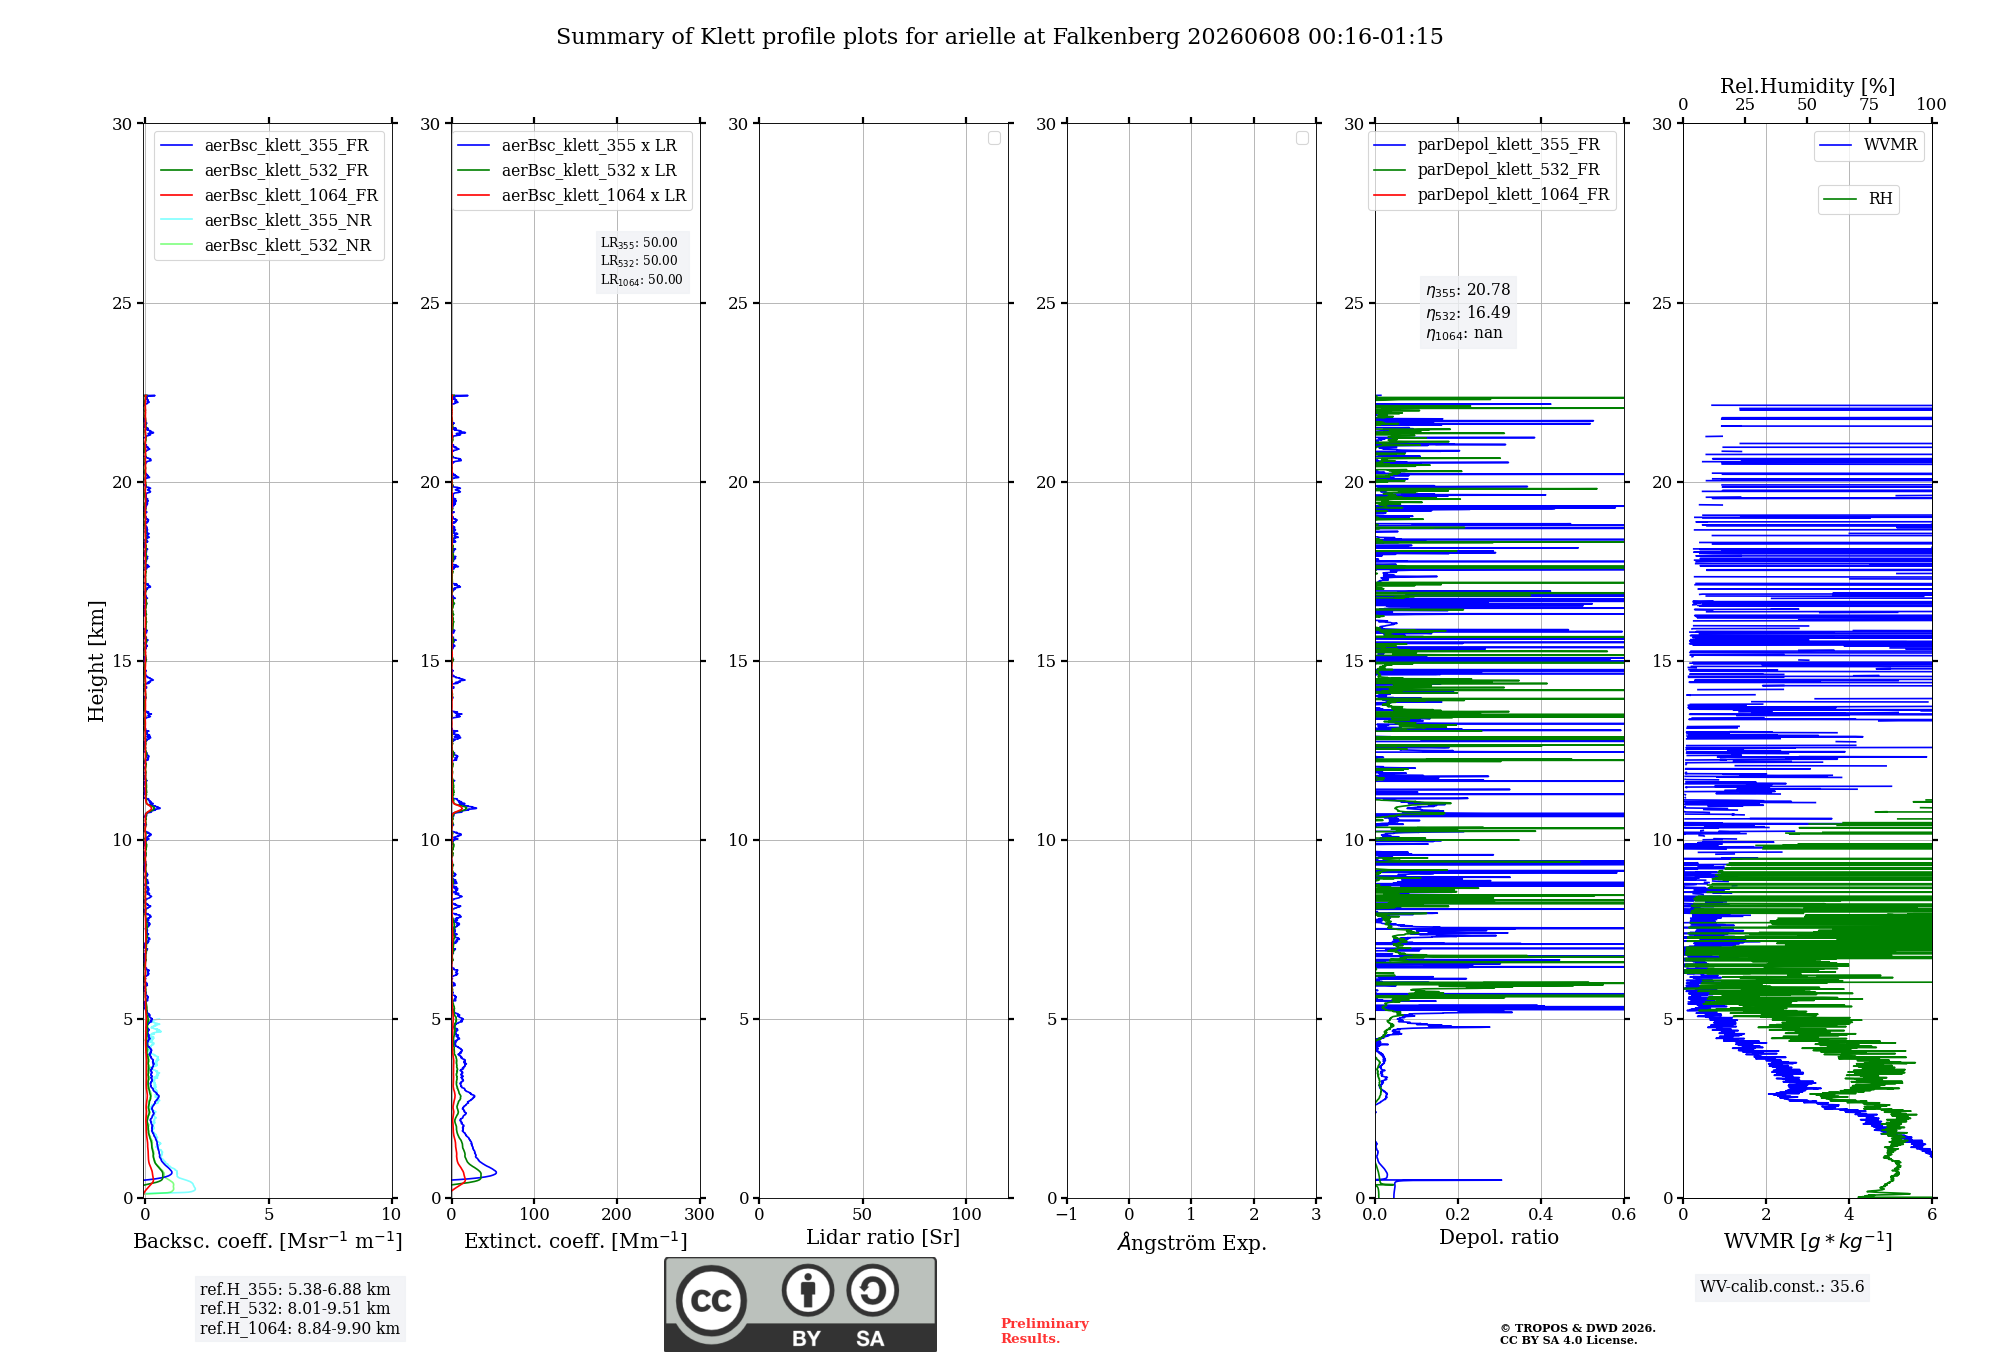Click the Extinct. coeff. axis label

point(576,1241)
